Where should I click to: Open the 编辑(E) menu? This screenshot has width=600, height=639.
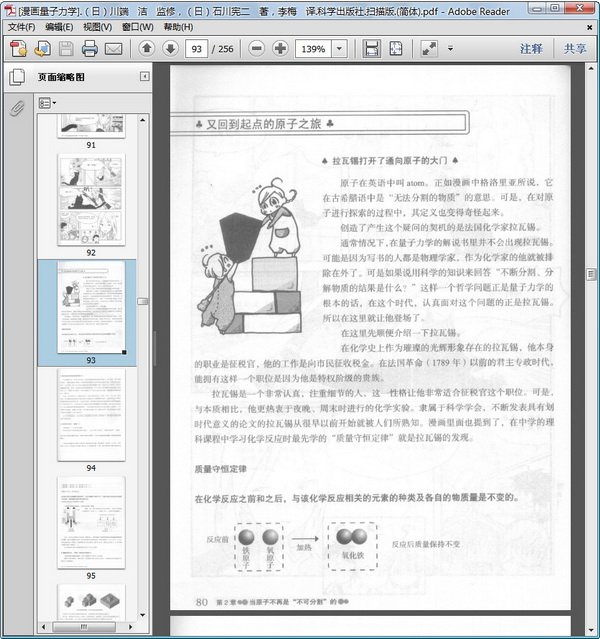click(x=59, y=27)
